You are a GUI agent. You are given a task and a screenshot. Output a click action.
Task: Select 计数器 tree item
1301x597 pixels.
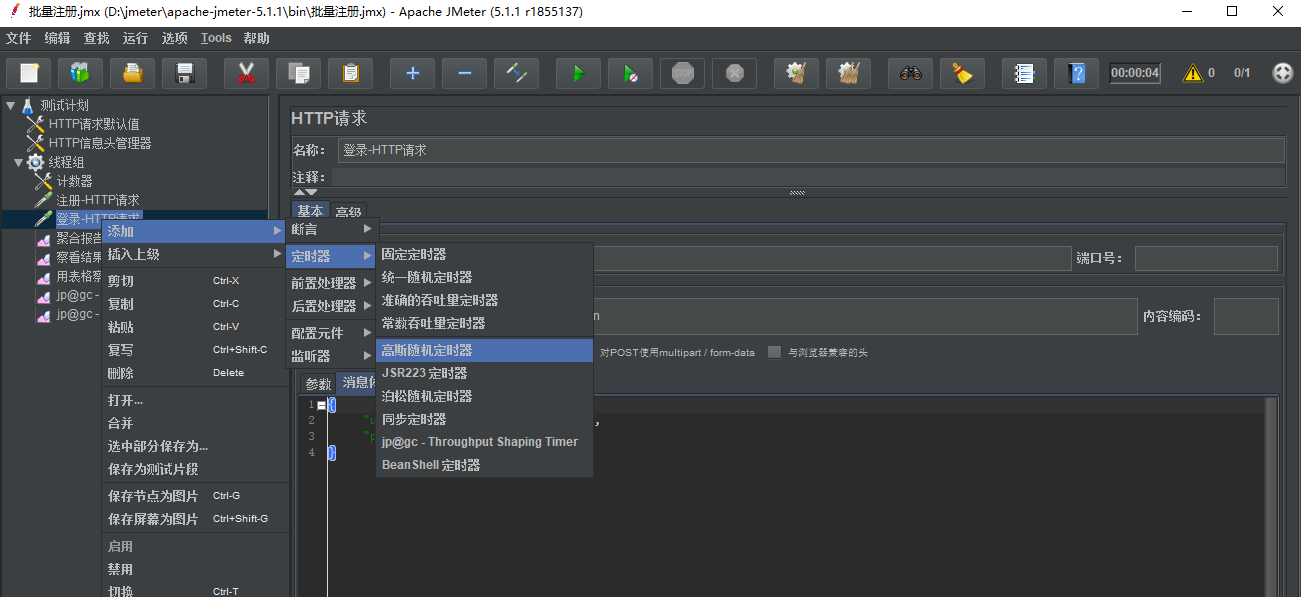tap(74, 181)
